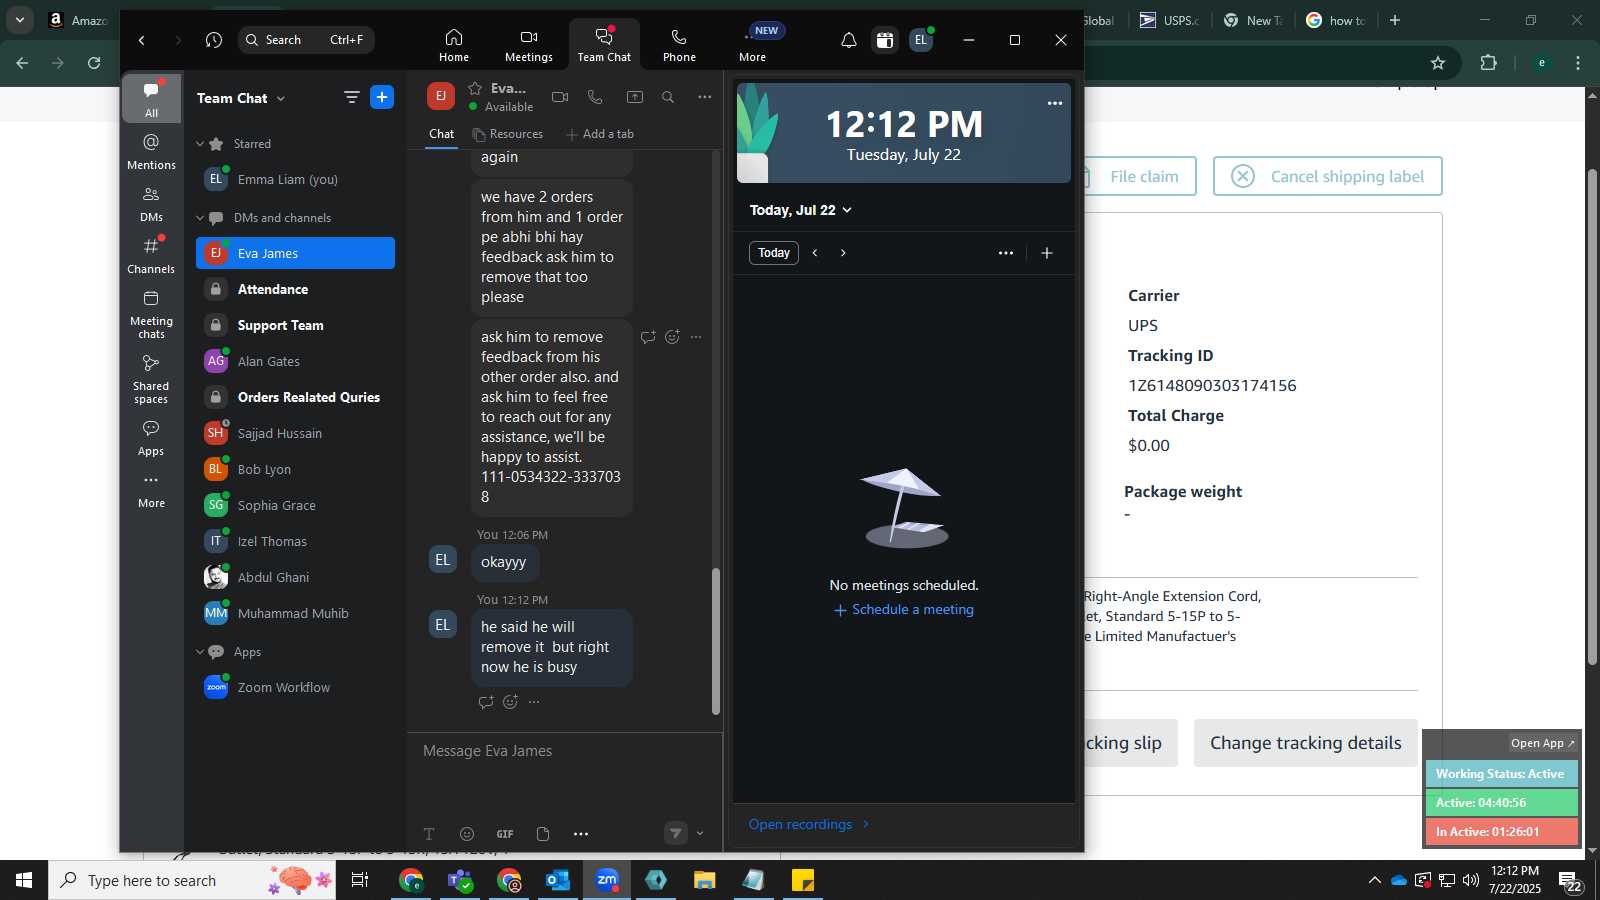Open Meeting chats in sidebar
This screenshot has width=1600, height=900.
tap(152, 314)
